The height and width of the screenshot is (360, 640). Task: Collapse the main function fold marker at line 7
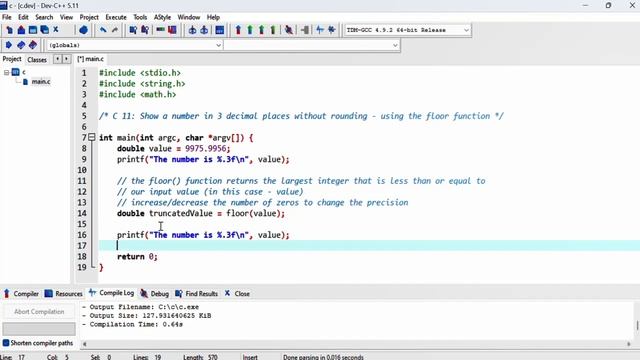92,137
